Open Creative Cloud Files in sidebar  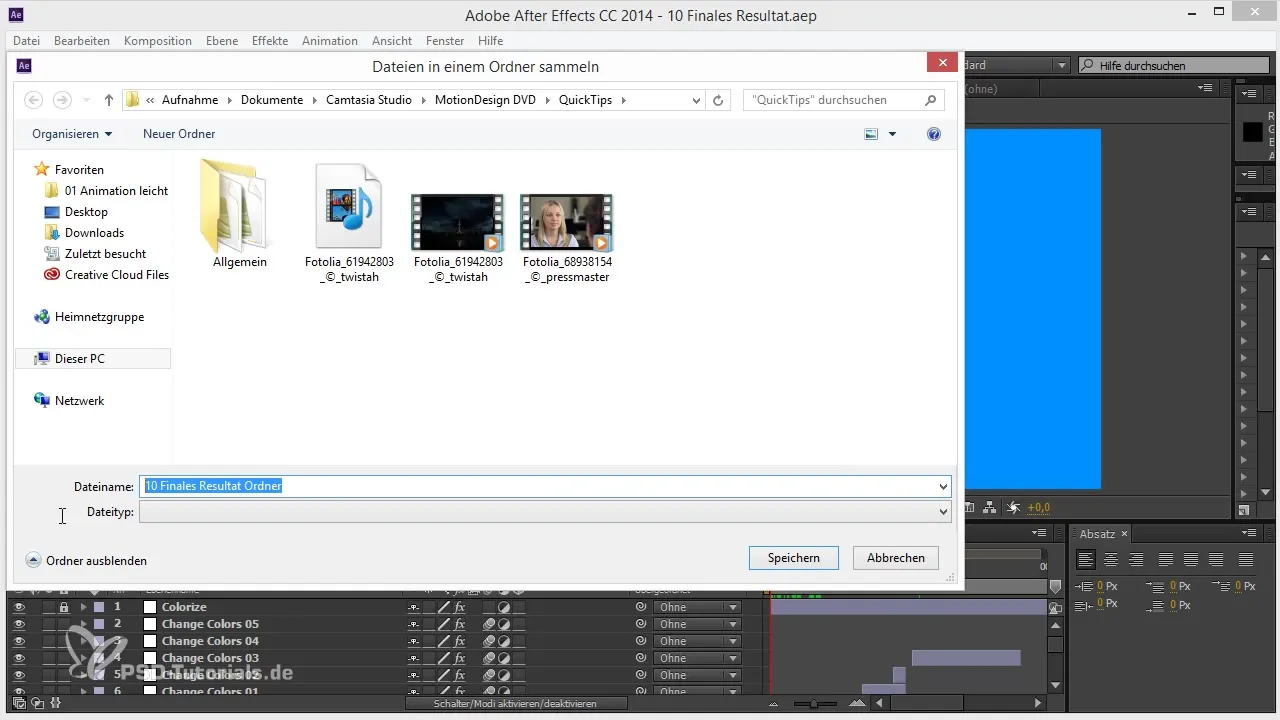coord(107,275)
